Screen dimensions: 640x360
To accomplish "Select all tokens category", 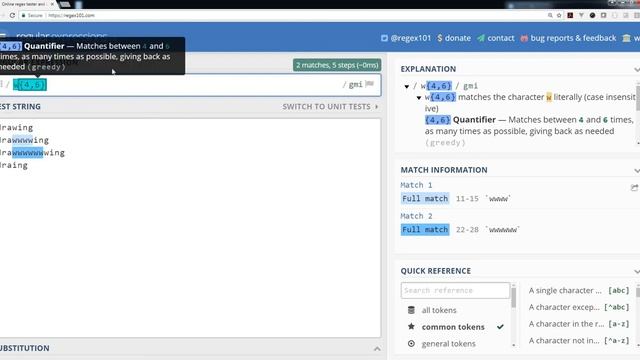I will pos(439,310).
